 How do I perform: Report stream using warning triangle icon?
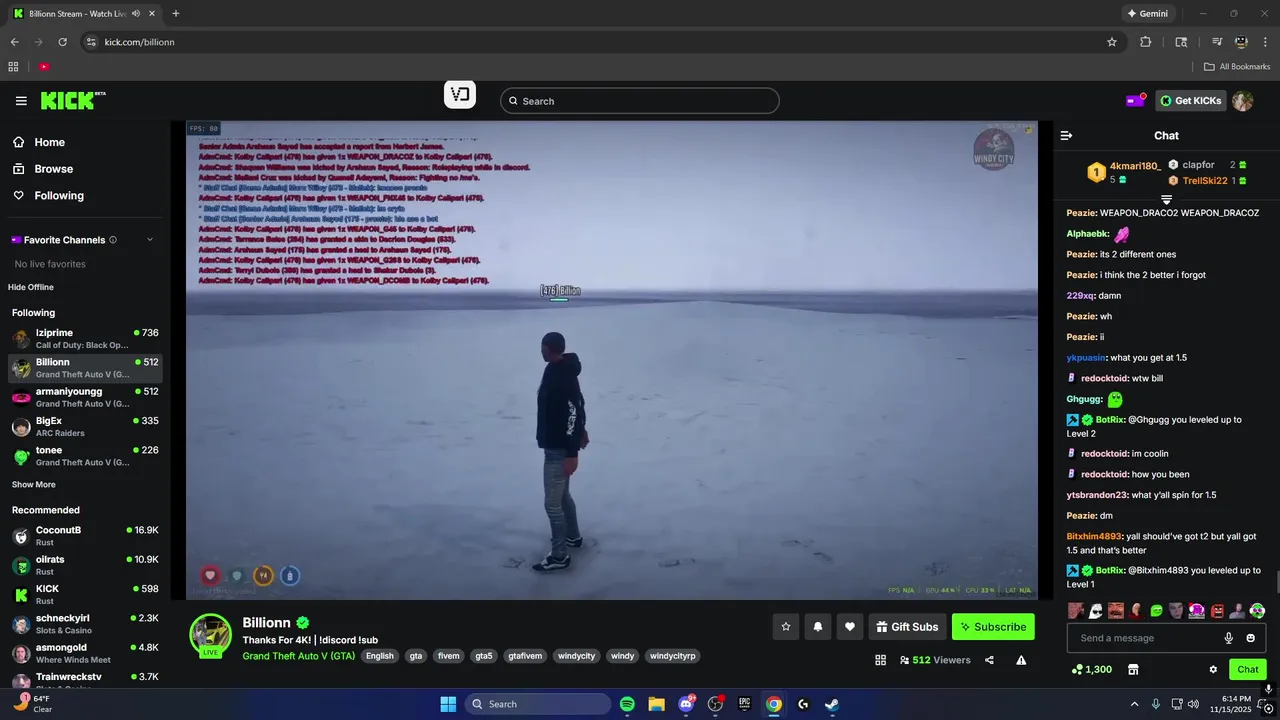point(1021,660)
